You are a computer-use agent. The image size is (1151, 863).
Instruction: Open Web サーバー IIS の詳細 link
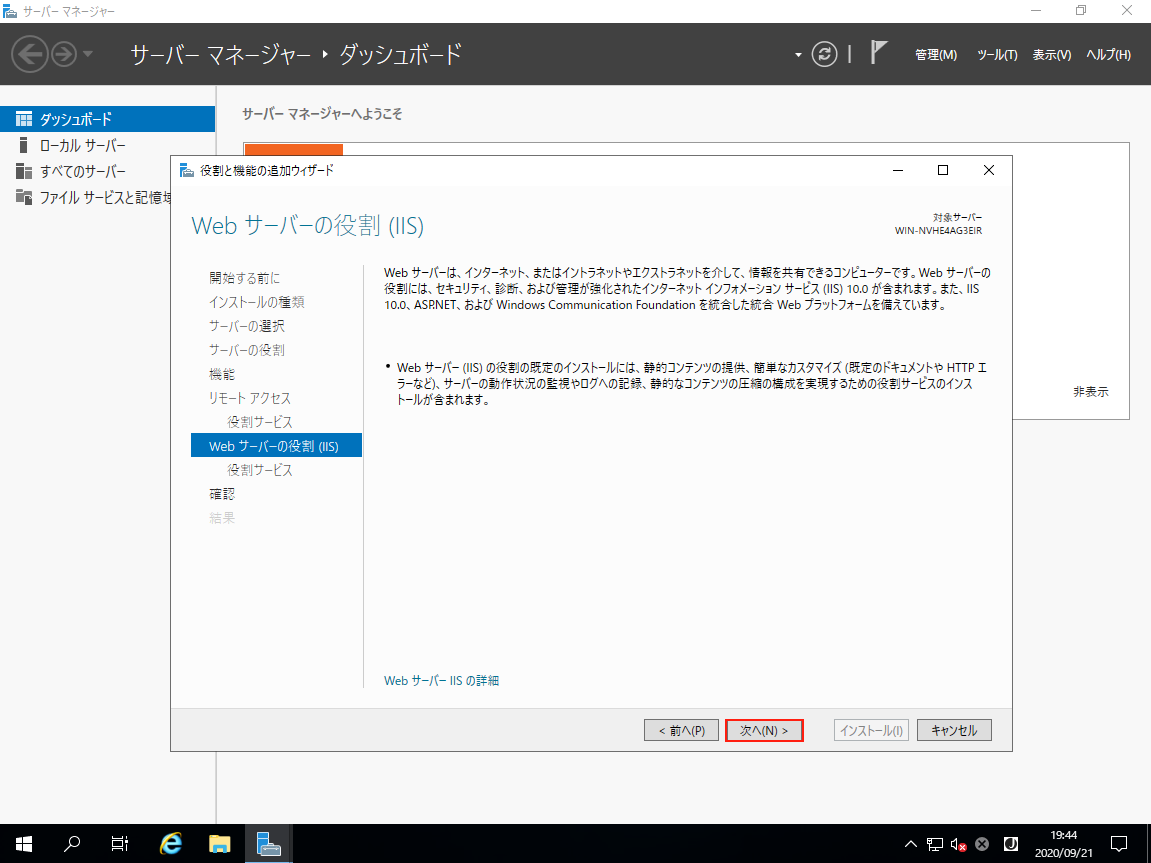(x=441, y=681)
